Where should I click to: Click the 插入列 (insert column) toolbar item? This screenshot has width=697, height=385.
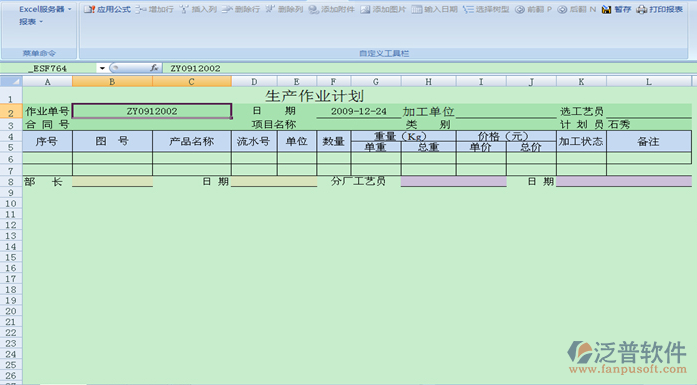click(198, 9)
